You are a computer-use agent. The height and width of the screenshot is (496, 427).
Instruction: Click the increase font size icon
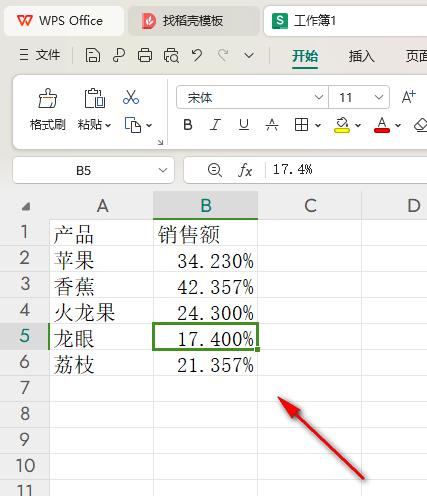409,97
